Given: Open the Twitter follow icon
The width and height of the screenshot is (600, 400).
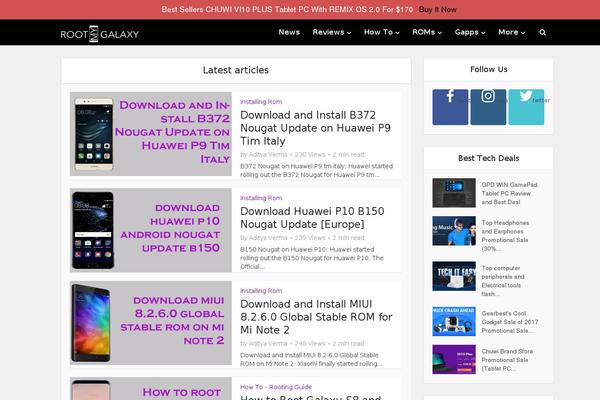Looking at the screenshot, I should coord(526,107).
